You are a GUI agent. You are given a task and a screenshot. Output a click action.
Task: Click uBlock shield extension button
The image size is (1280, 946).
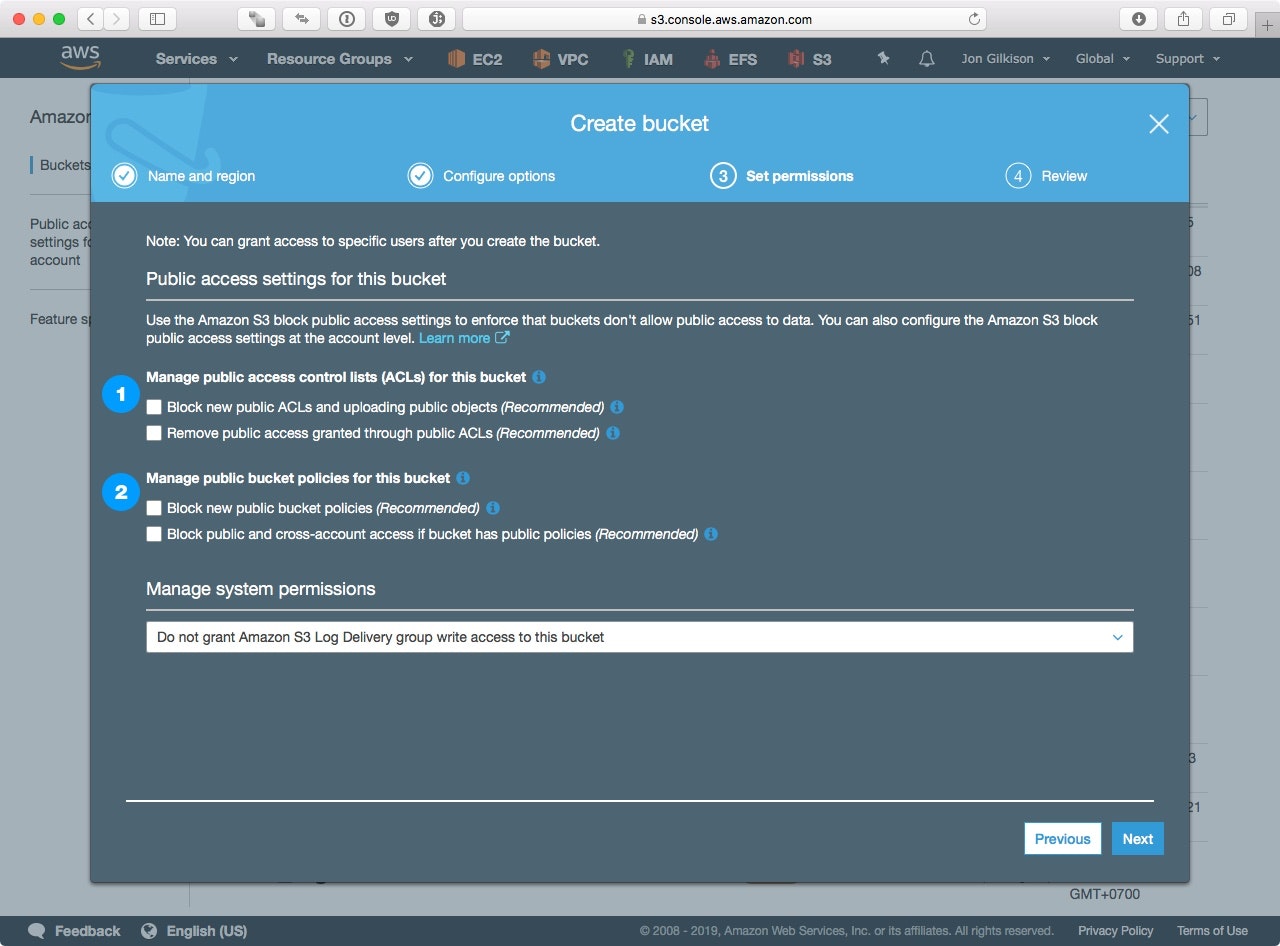coord(391,19)
